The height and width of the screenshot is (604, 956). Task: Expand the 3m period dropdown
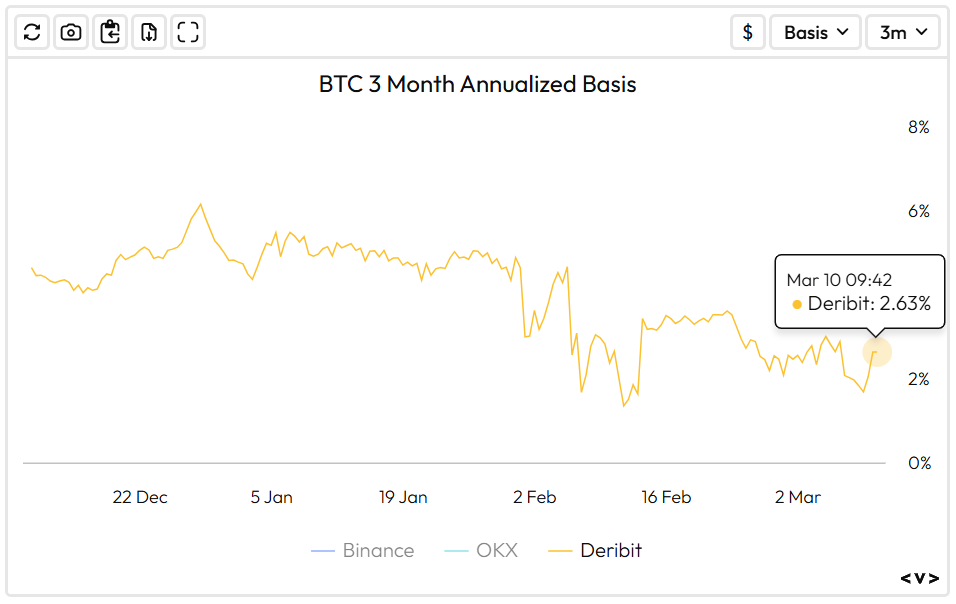click(x=903, y=32)
